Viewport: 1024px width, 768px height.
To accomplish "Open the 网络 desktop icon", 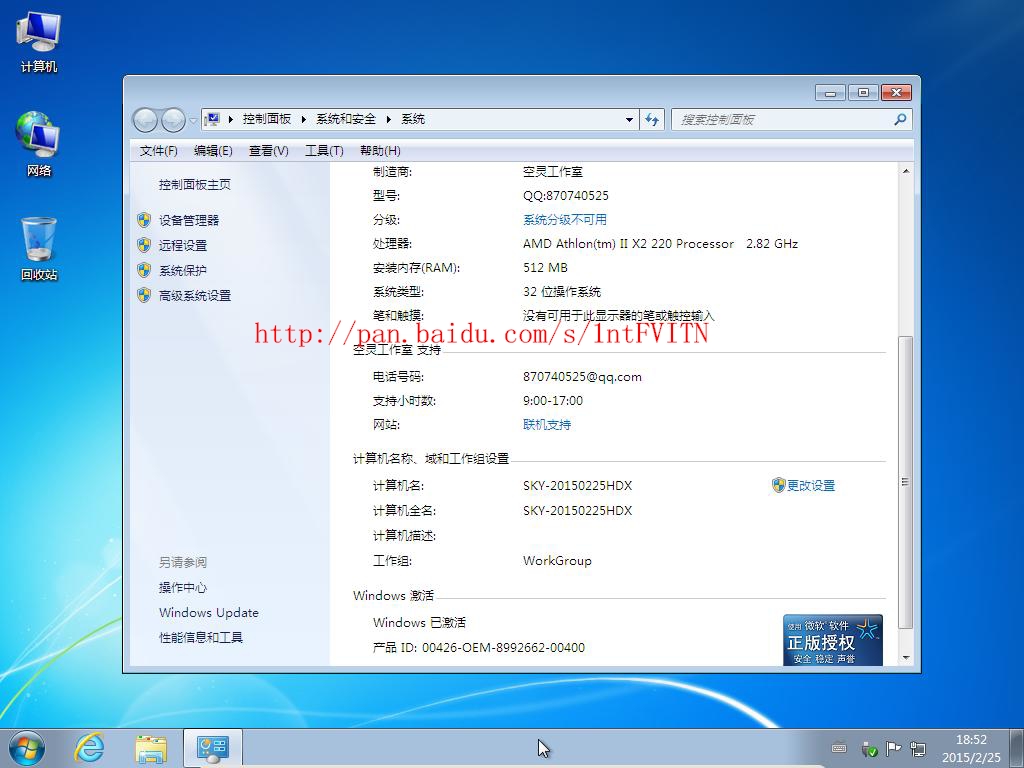I will 39,145.
